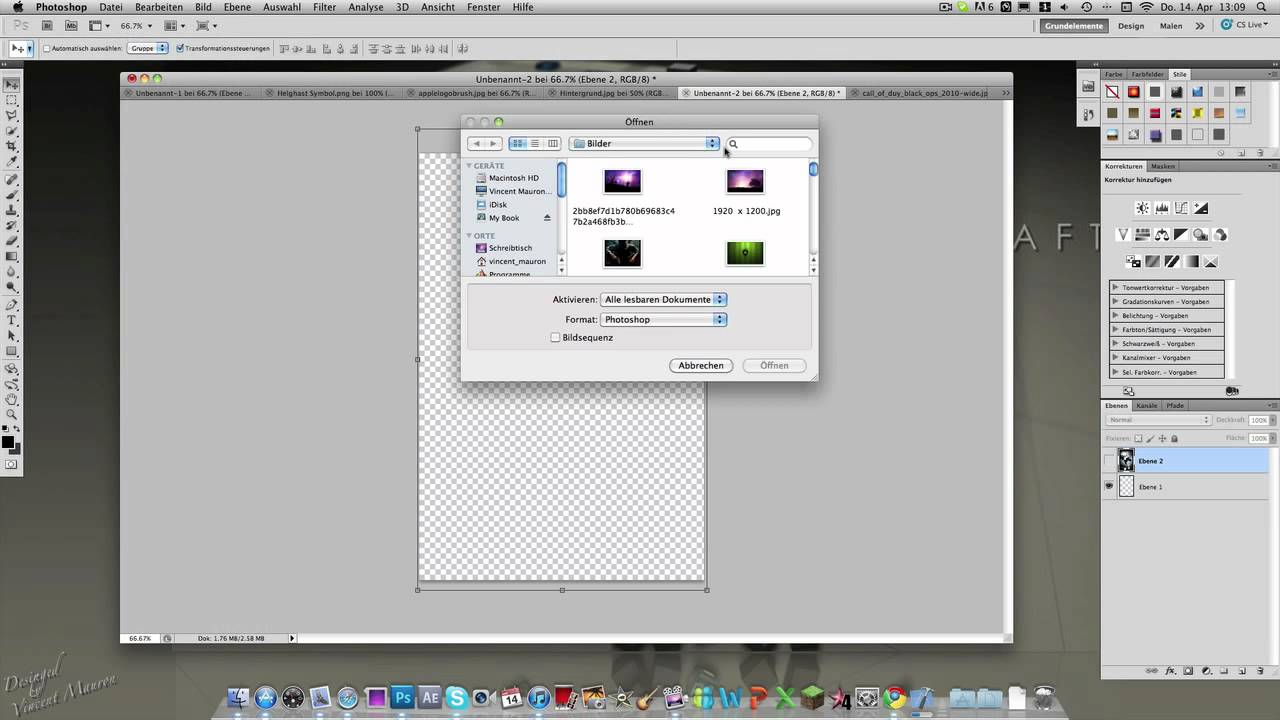Viewport: 1280px width, 720px height.
Task: Open the Format Photoshop dropdown
Action: click(664, 320)
